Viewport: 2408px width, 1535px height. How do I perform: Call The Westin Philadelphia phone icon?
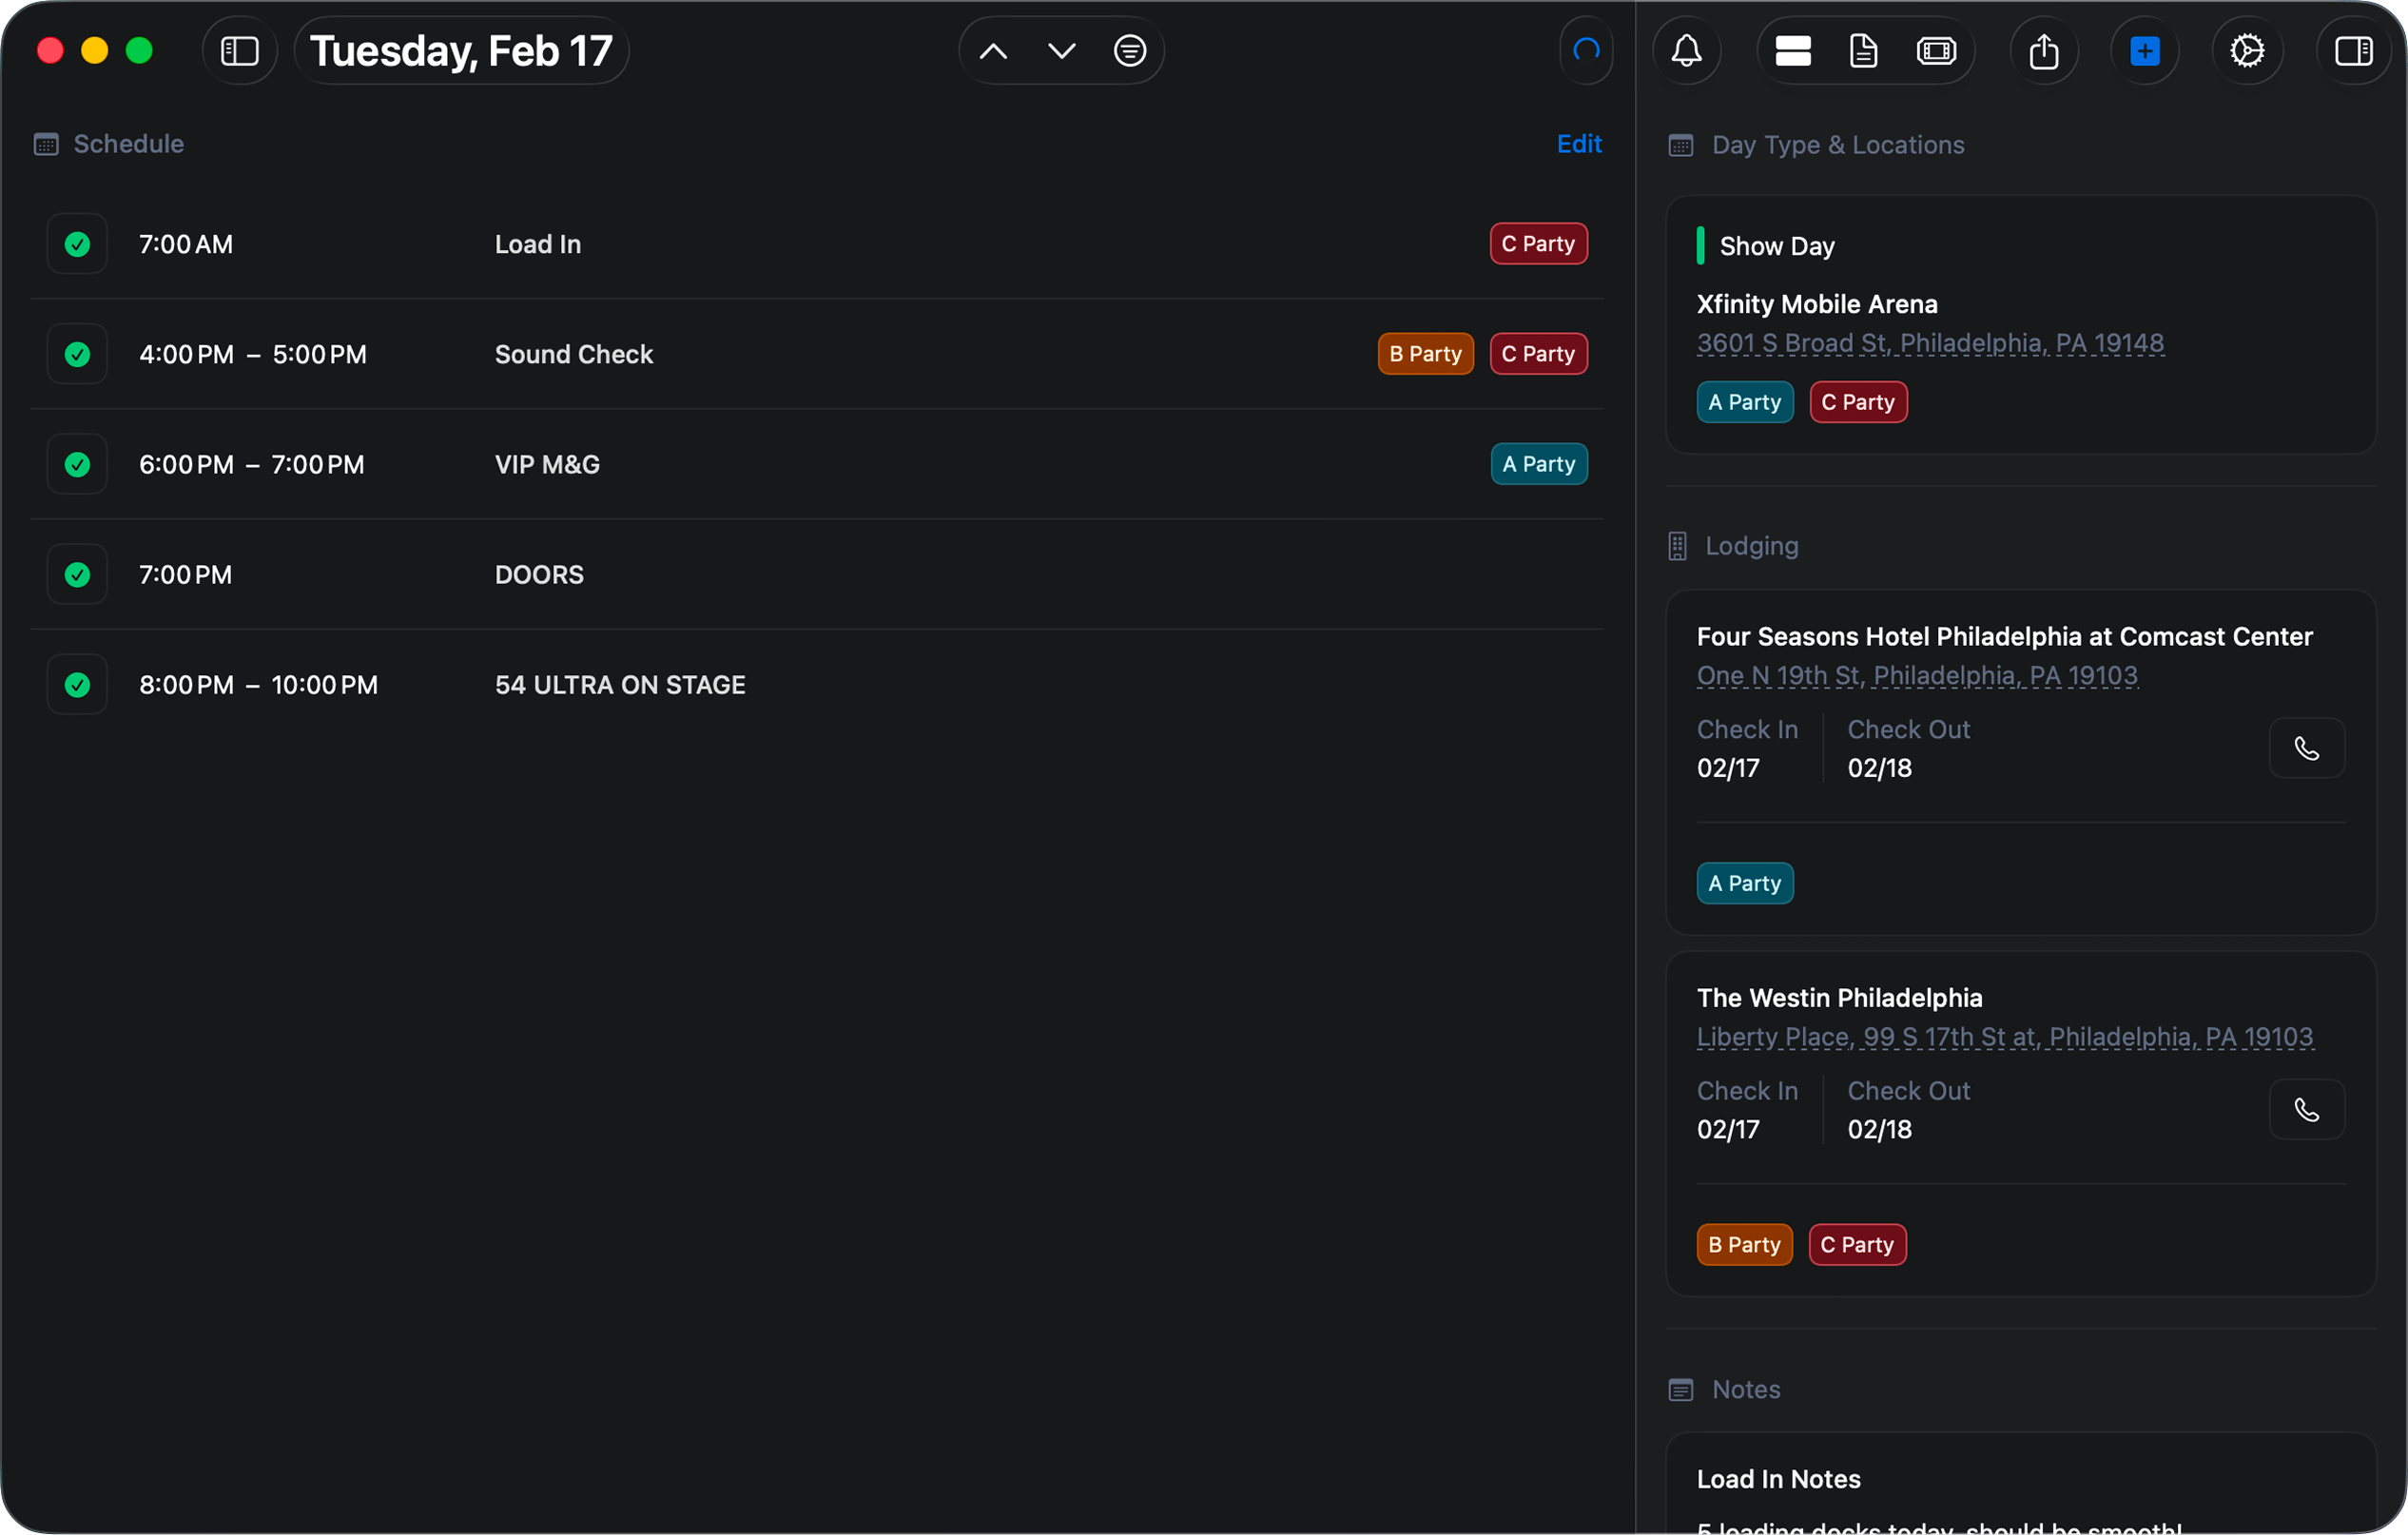(2307, 1109)
